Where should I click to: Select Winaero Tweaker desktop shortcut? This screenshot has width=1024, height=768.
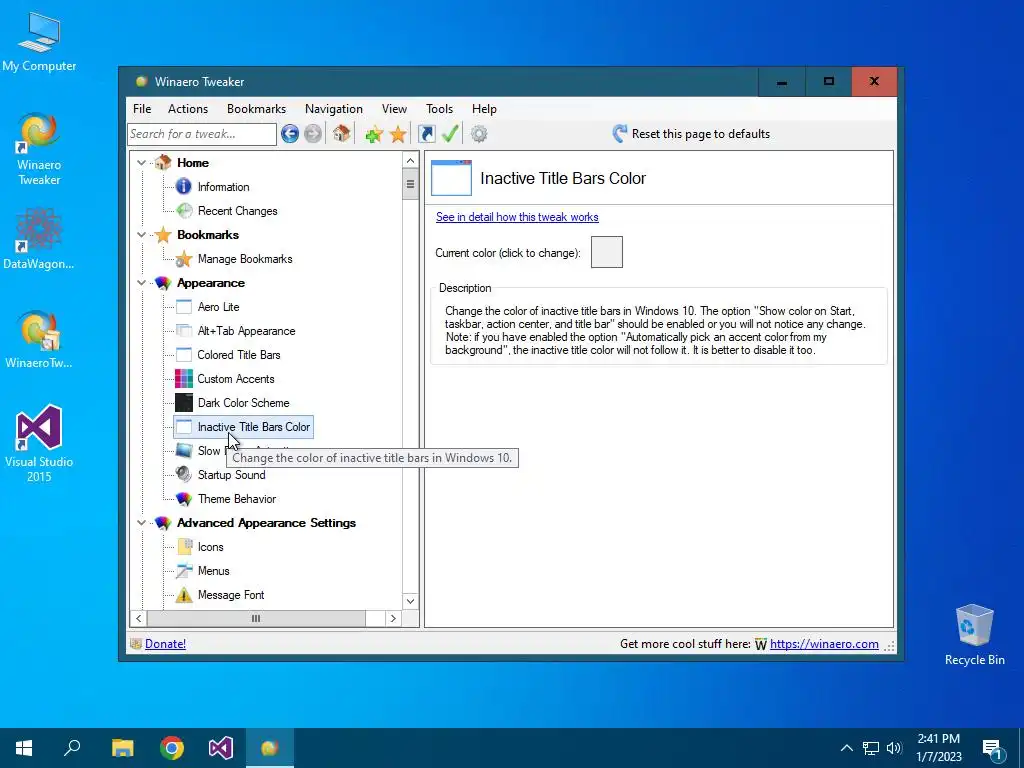click(x=39, y=150)
